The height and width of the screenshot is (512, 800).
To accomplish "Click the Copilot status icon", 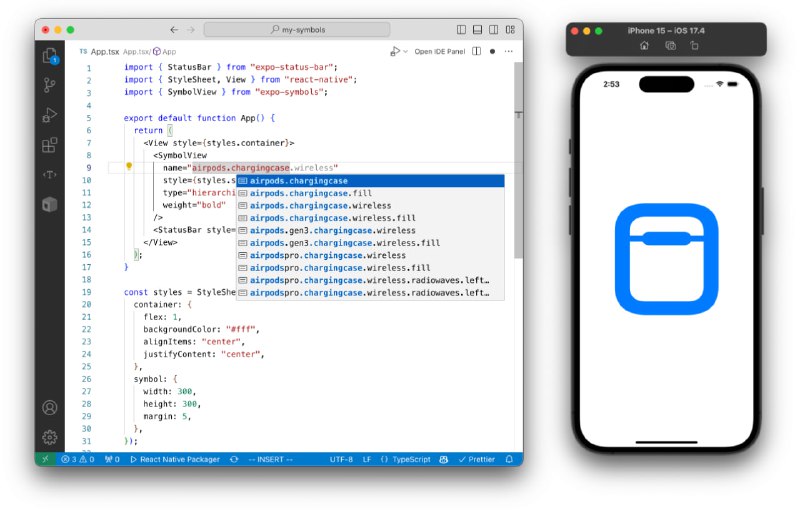I will click(444, 459).
